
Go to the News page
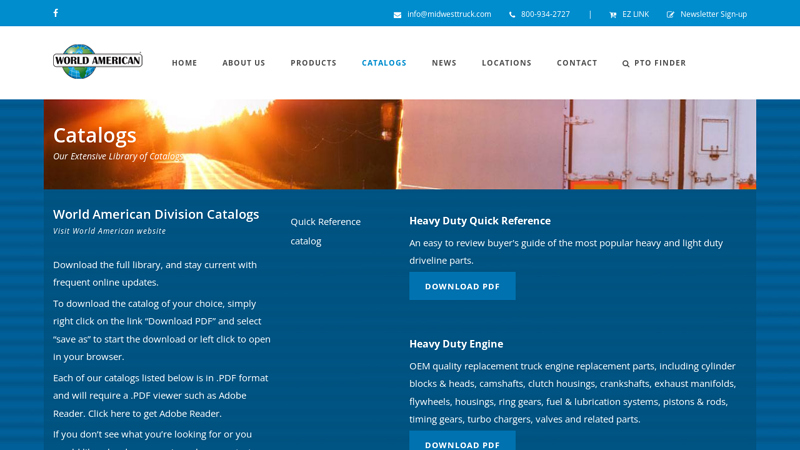tap(444, 63)
